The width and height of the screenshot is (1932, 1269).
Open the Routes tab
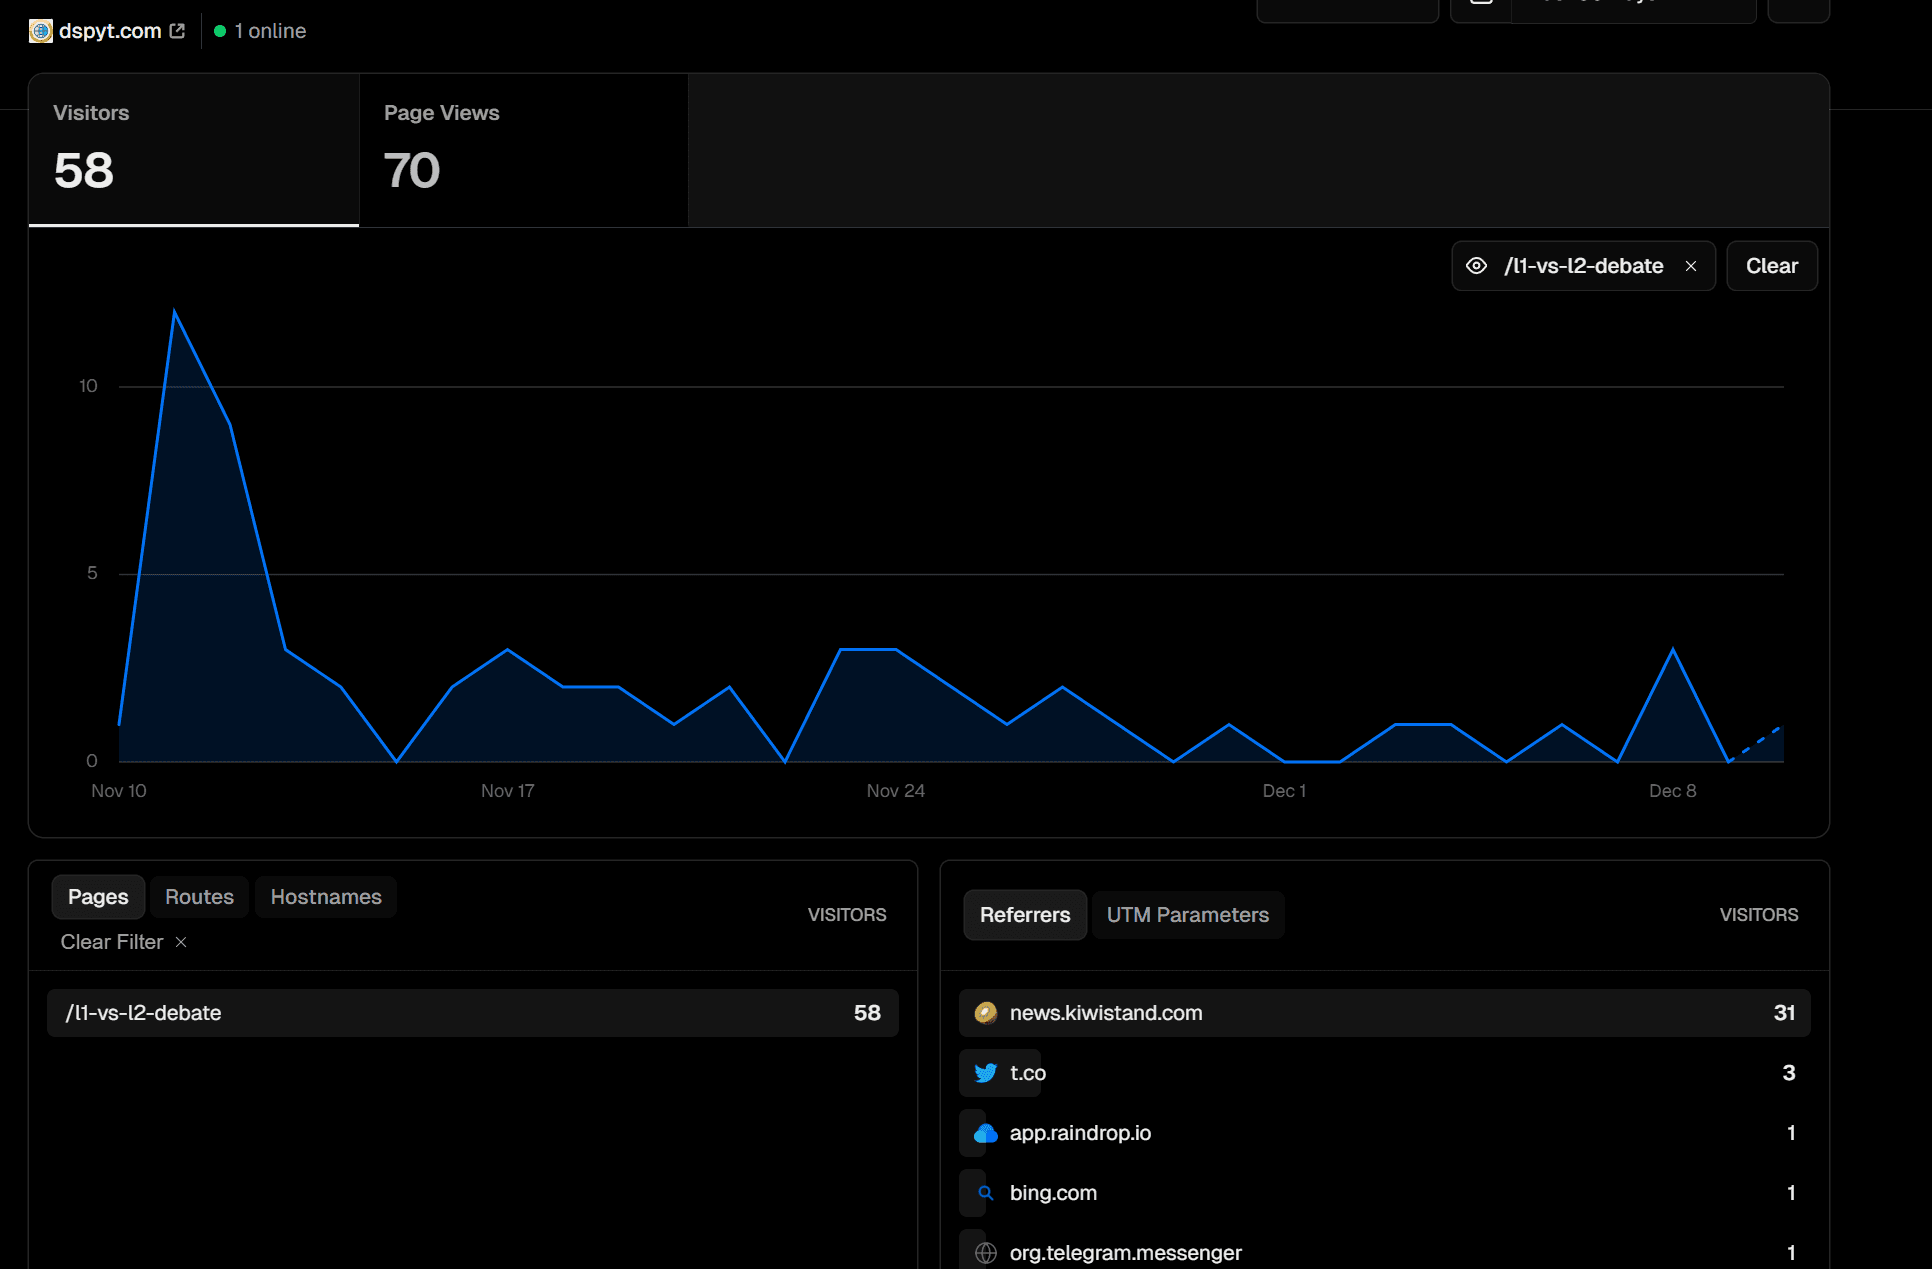tap(199, 897)
